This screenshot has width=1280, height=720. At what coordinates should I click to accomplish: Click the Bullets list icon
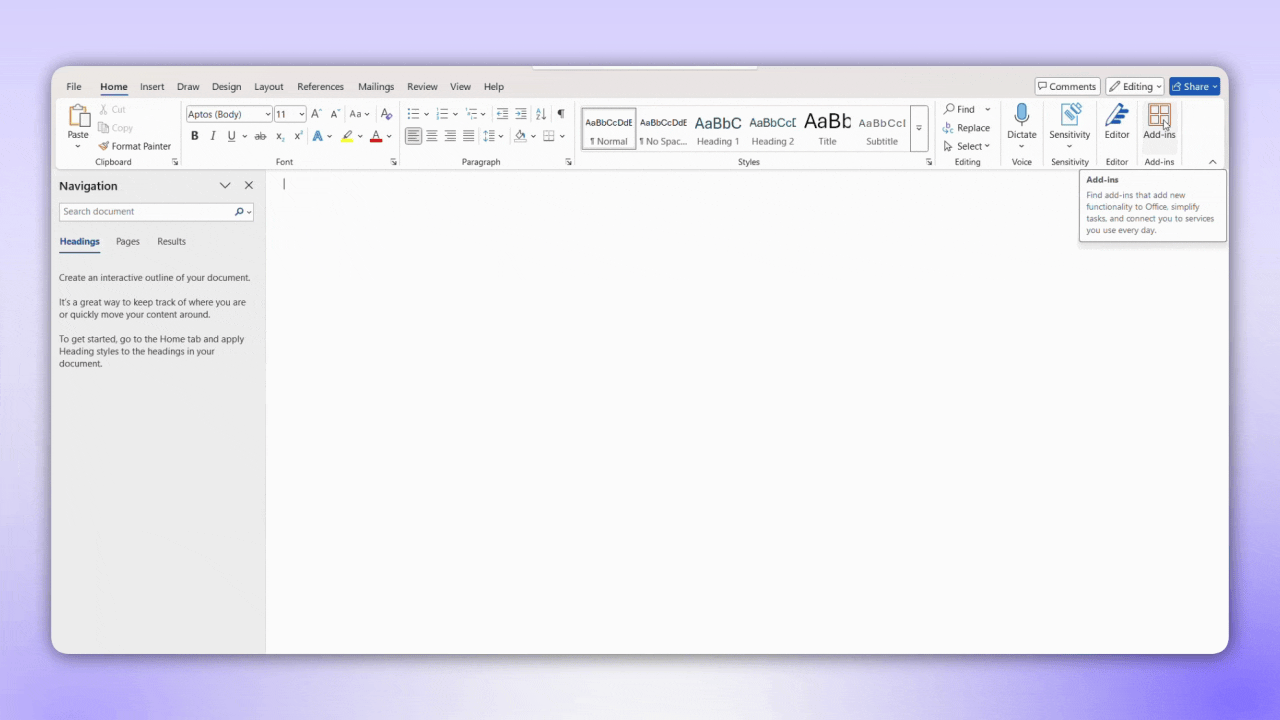pos(413,114)
